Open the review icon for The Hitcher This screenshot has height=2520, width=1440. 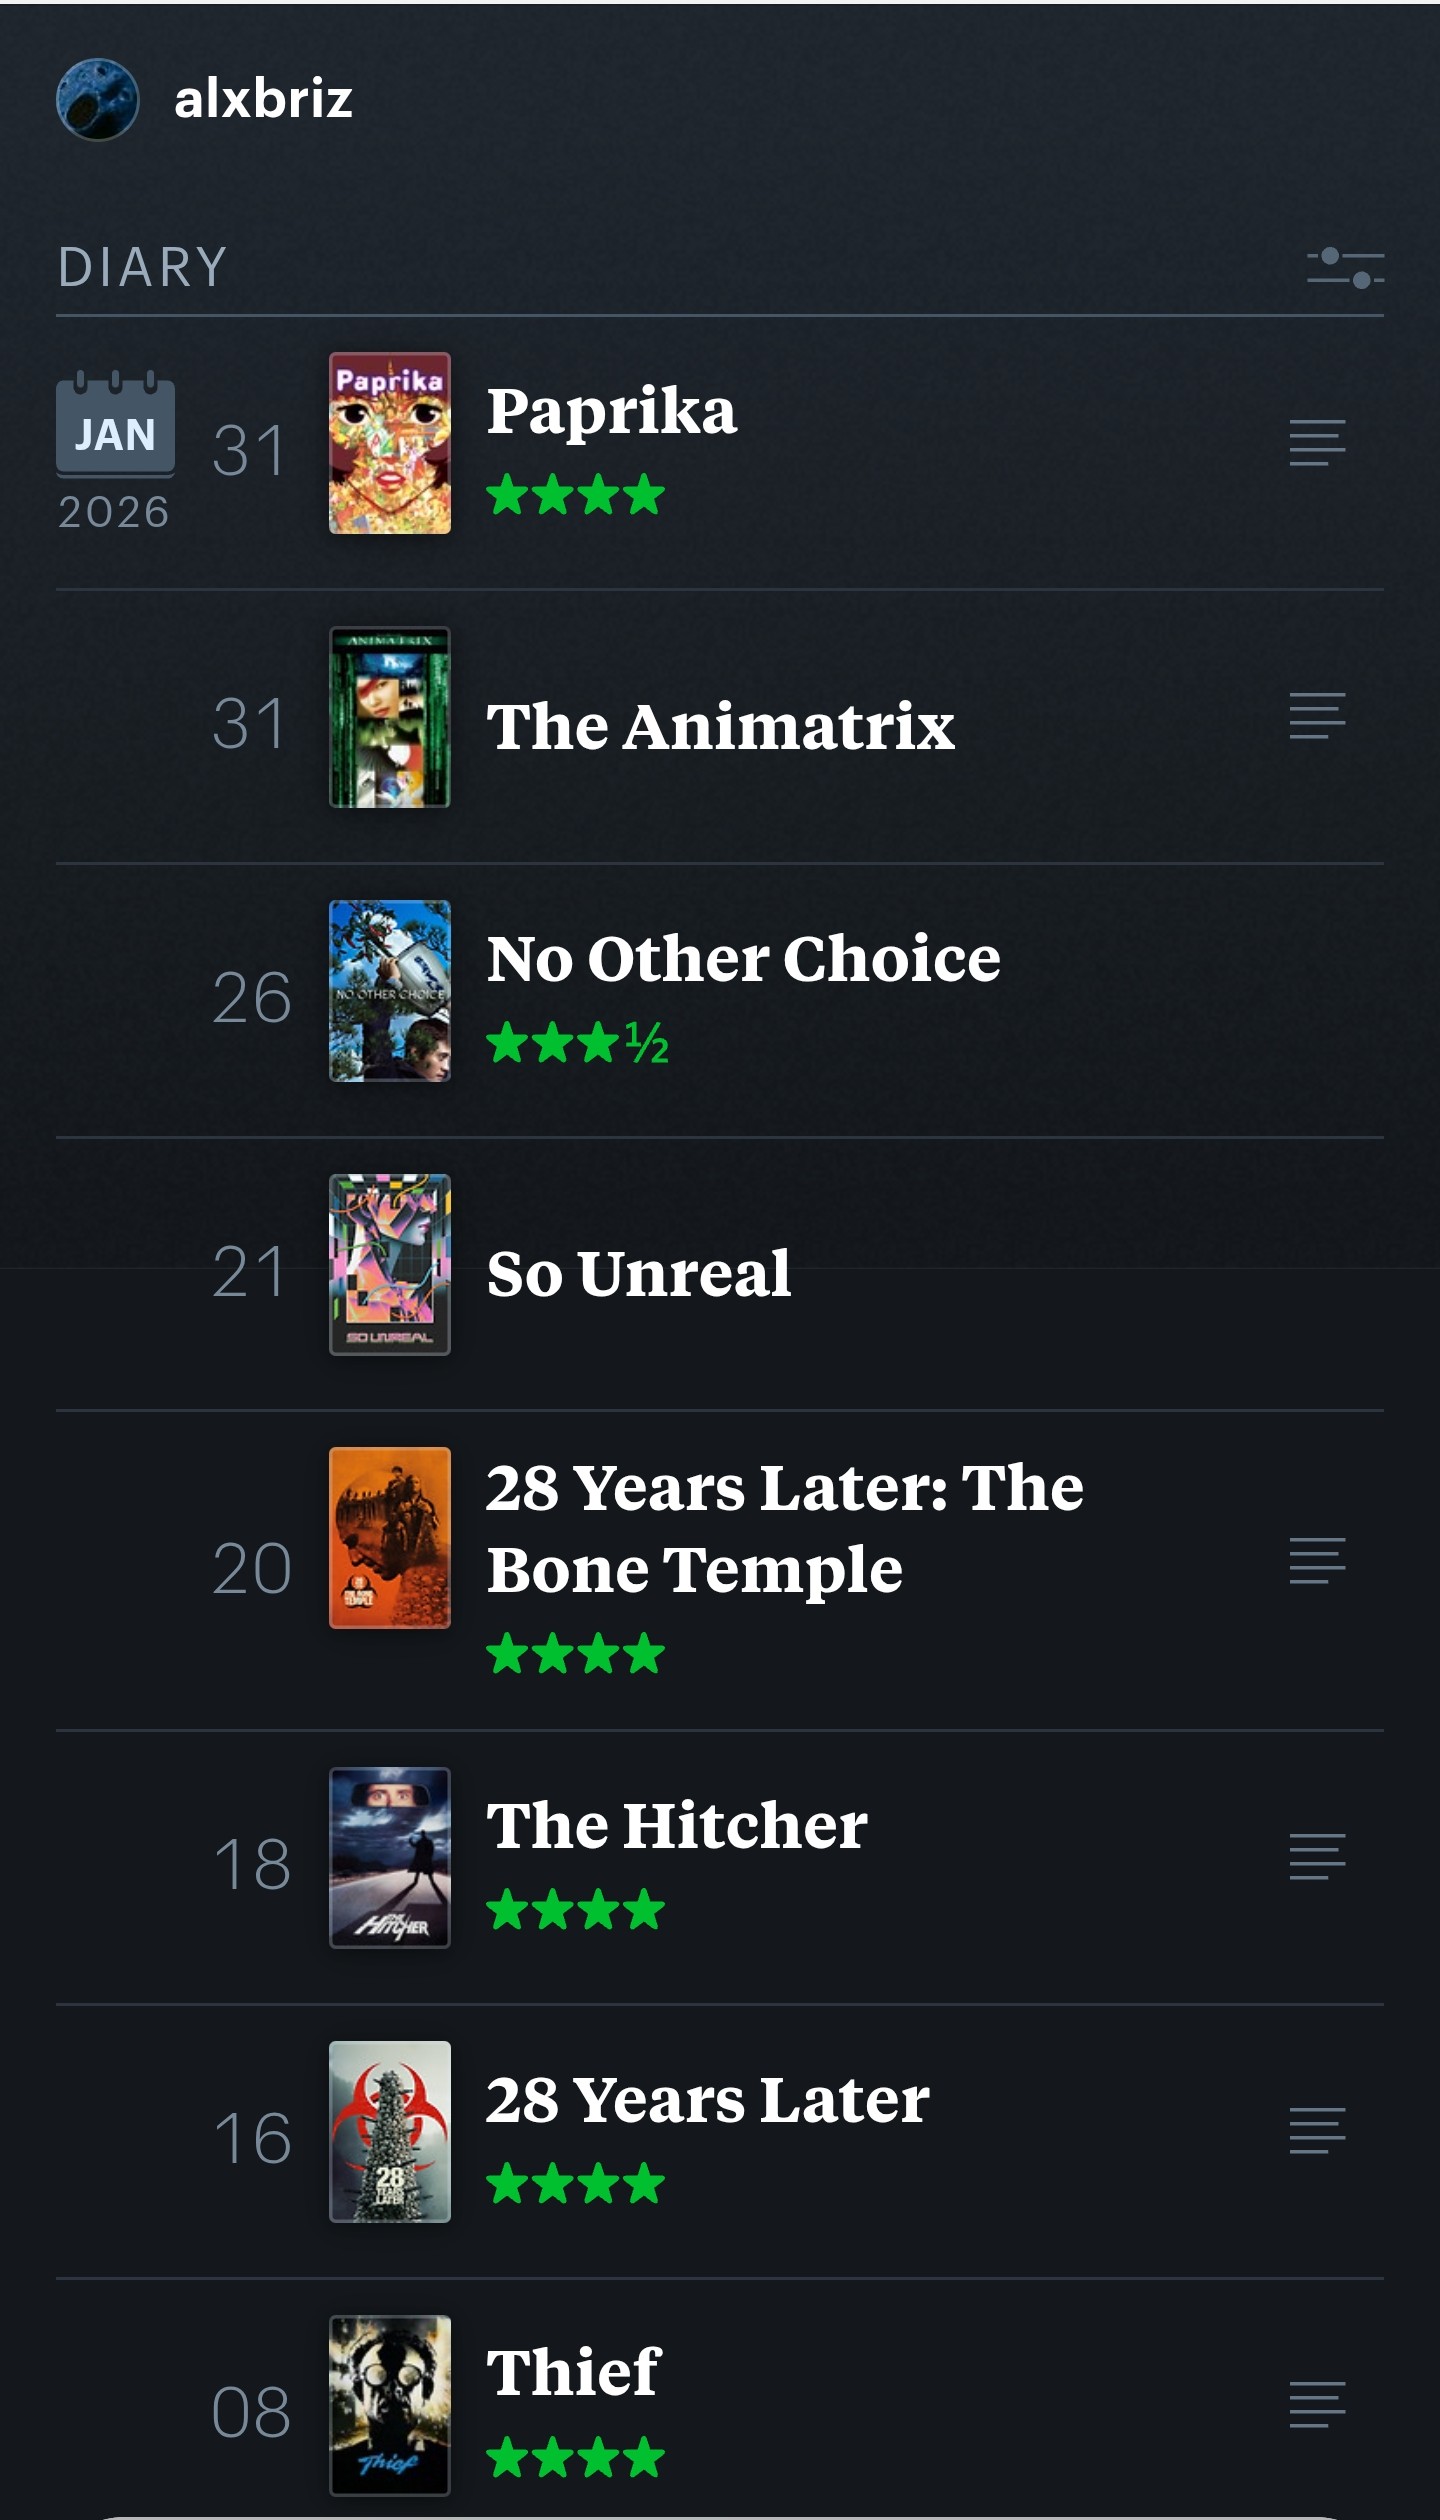[1317, 1857]
